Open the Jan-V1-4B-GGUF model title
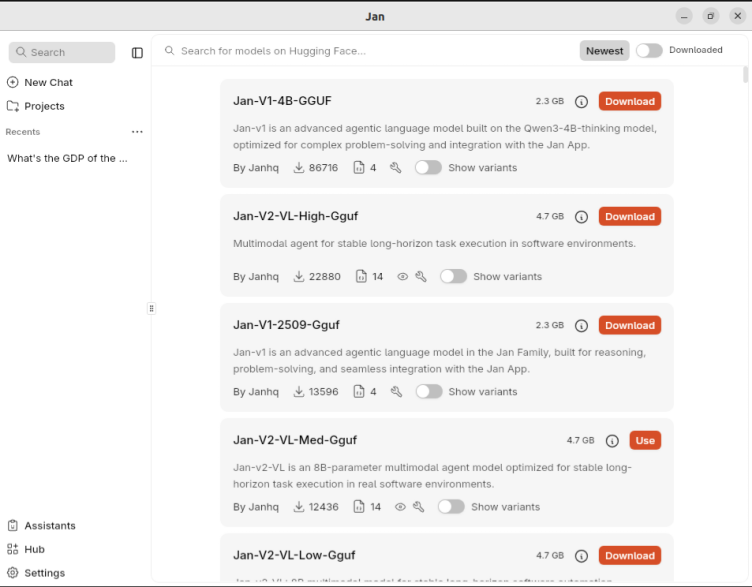The image size is (752, 587). [282, 101]
